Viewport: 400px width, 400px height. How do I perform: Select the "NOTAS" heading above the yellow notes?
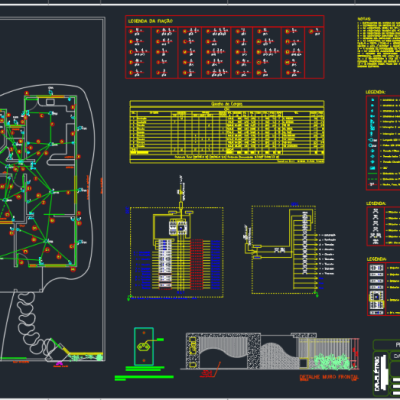point(364,19)
